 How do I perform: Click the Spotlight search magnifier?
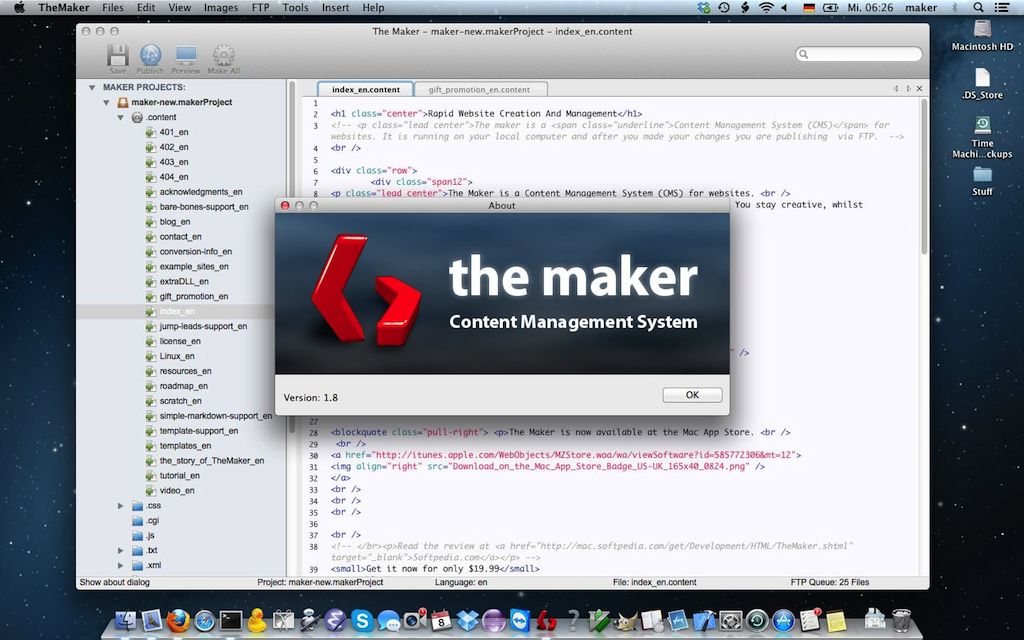978,7
